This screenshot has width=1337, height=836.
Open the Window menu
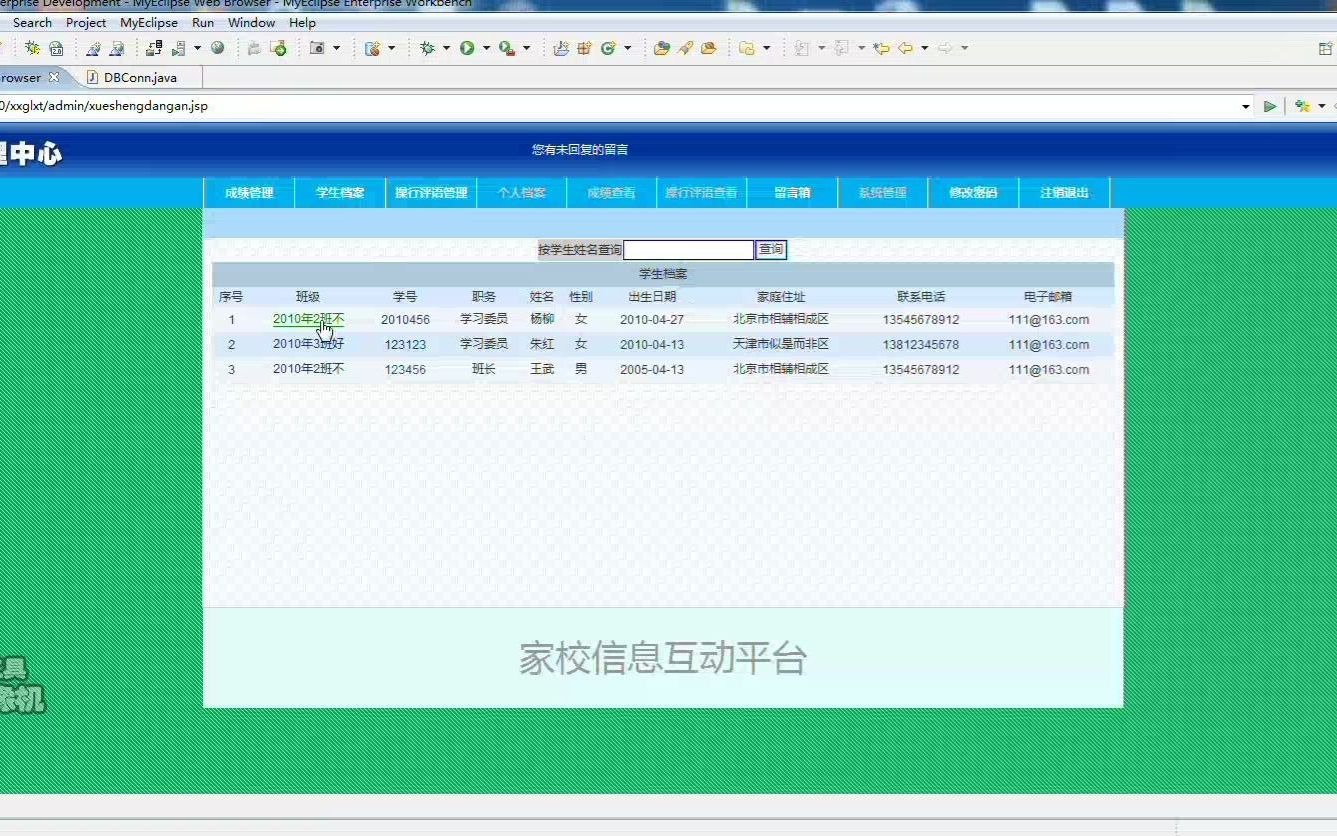[x=251, y=22]
